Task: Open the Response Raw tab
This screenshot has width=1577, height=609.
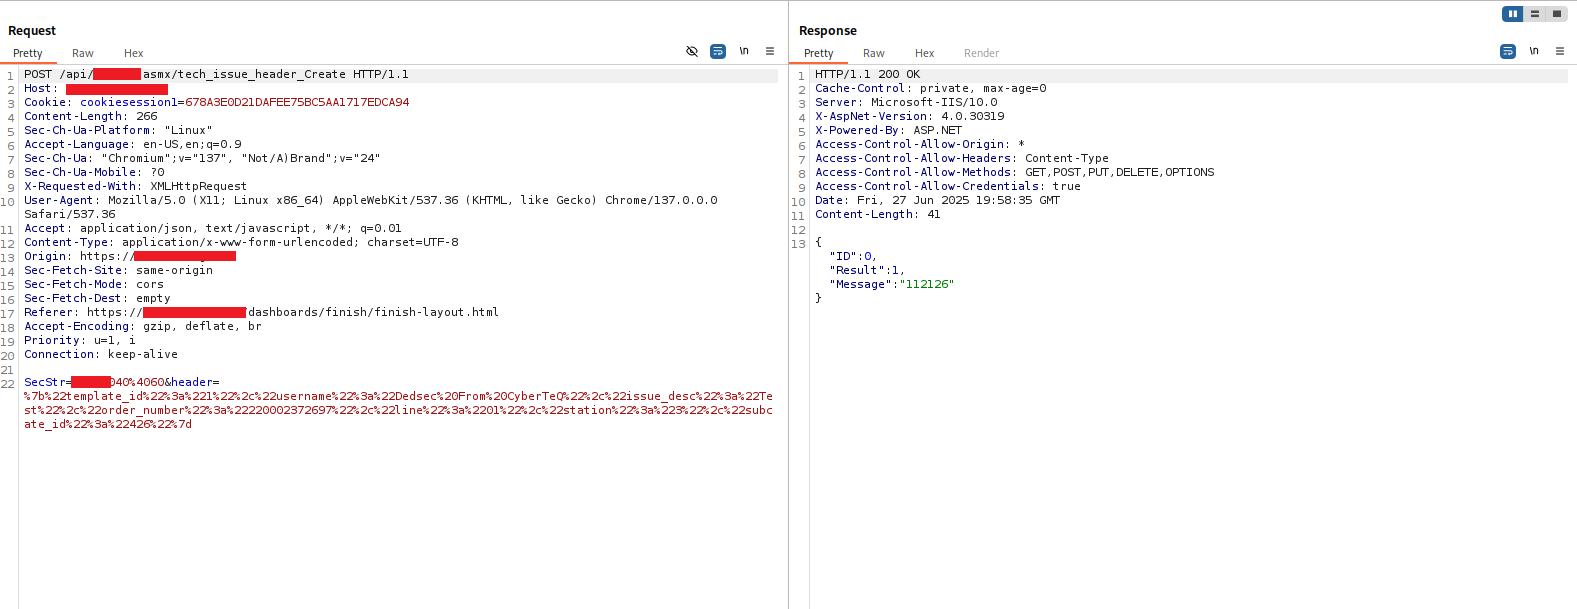Action: [874, 53]
